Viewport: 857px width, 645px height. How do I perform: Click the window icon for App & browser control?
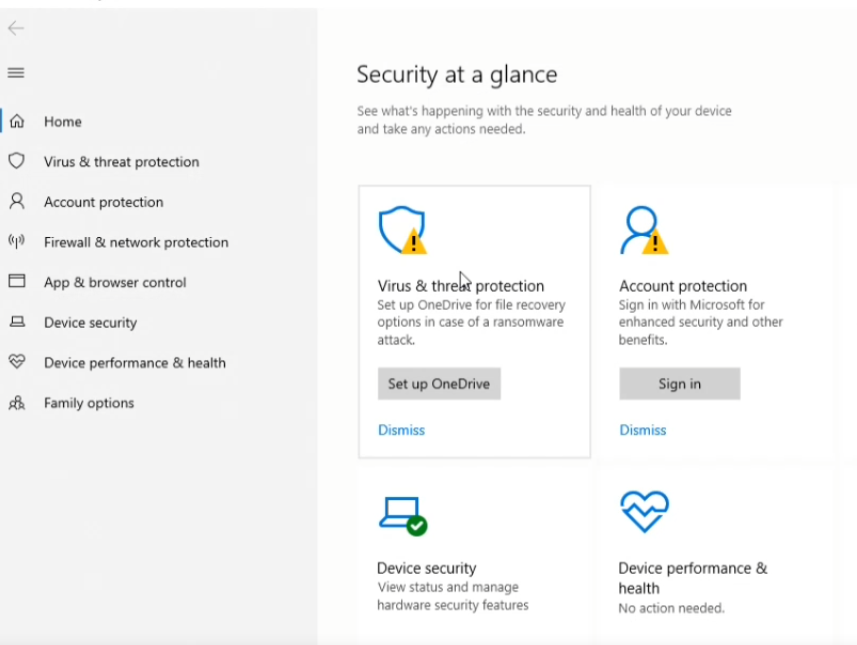point(17,281)
